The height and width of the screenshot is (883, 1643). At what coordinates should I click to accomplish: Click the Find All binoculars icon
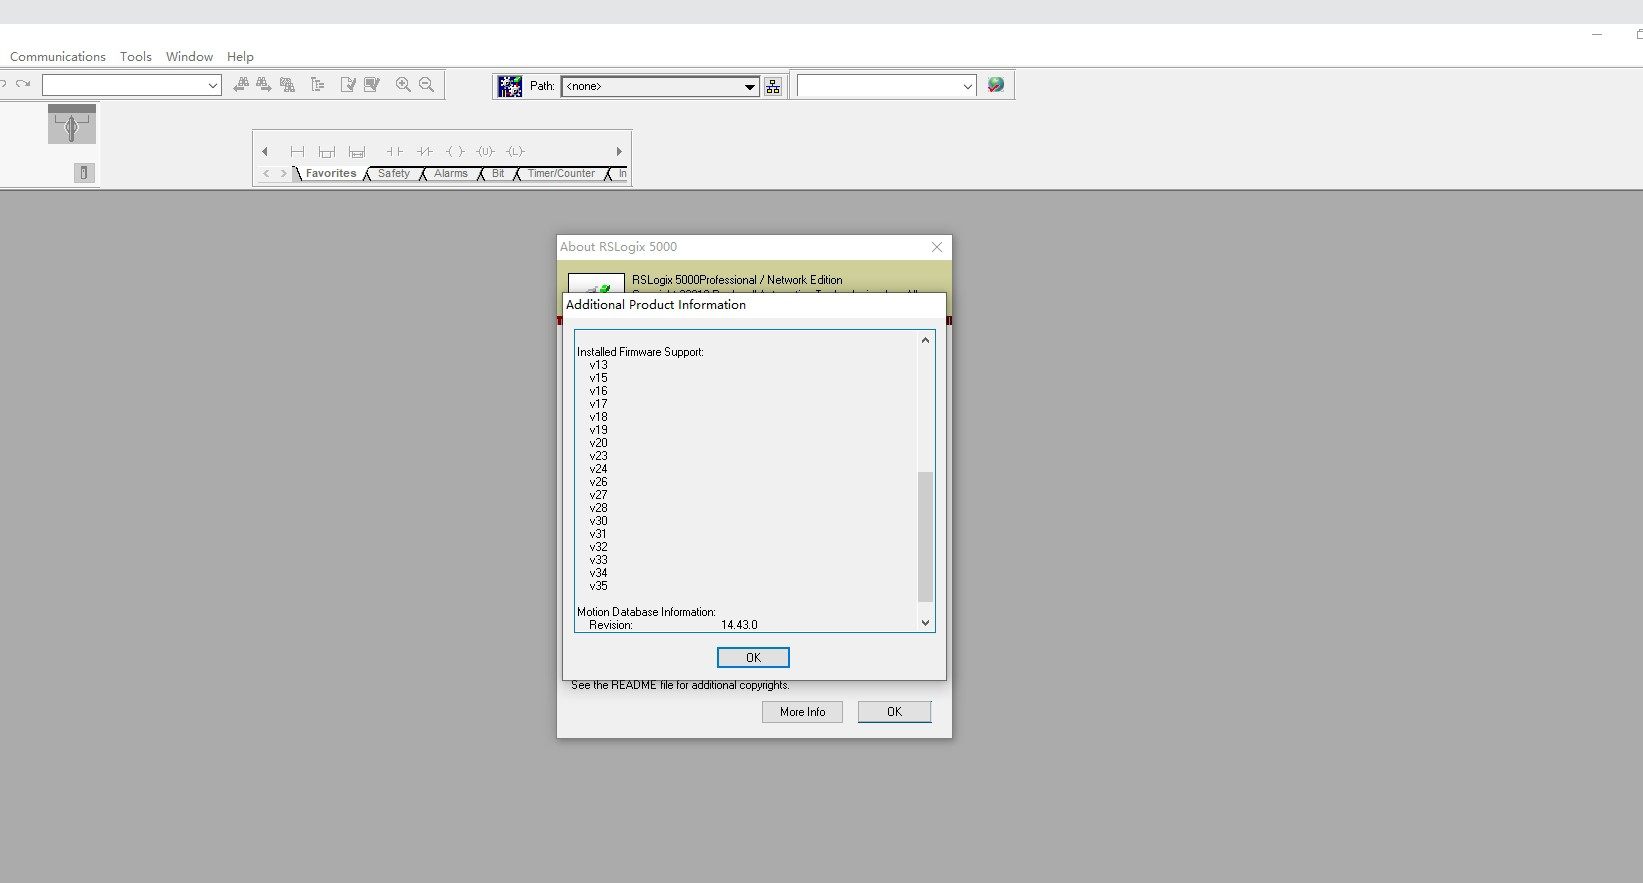tap(288, 85)
